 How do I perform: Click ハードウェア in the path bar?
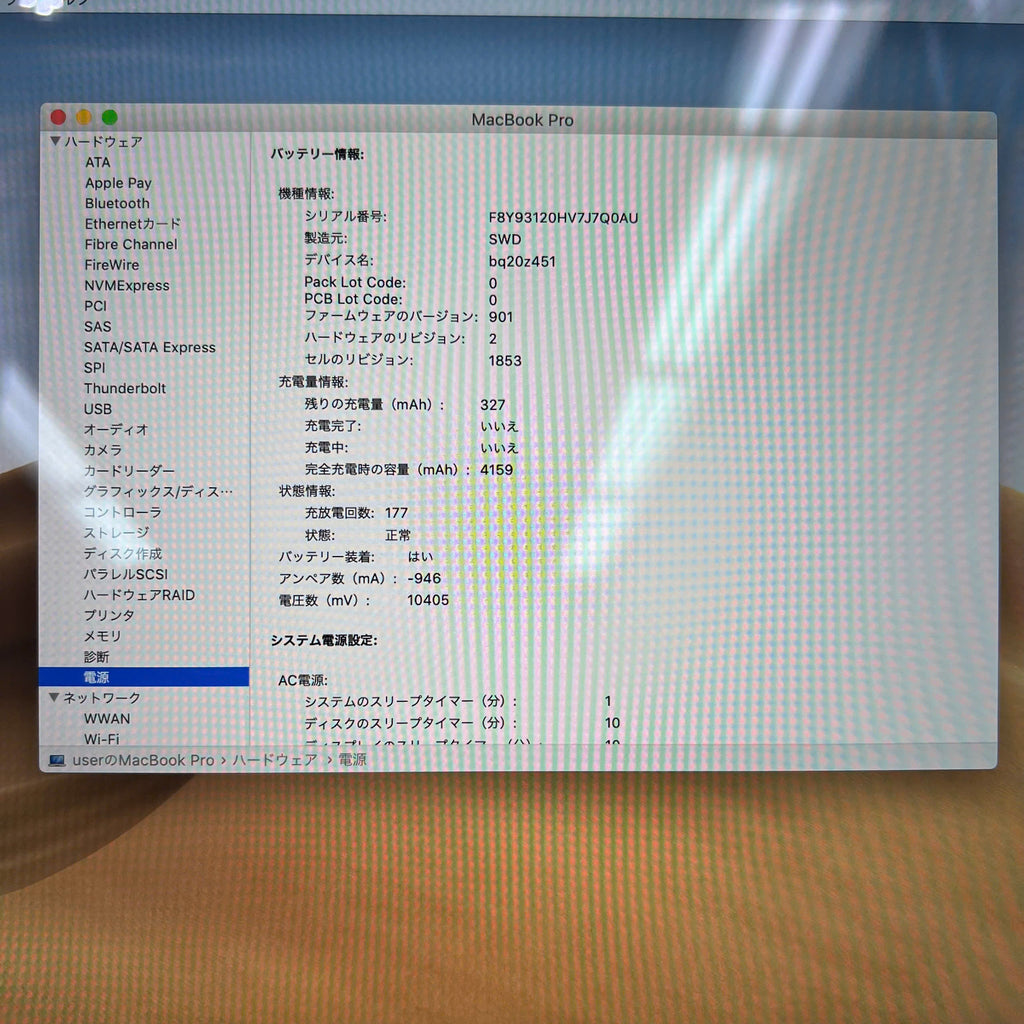point(274,760)
